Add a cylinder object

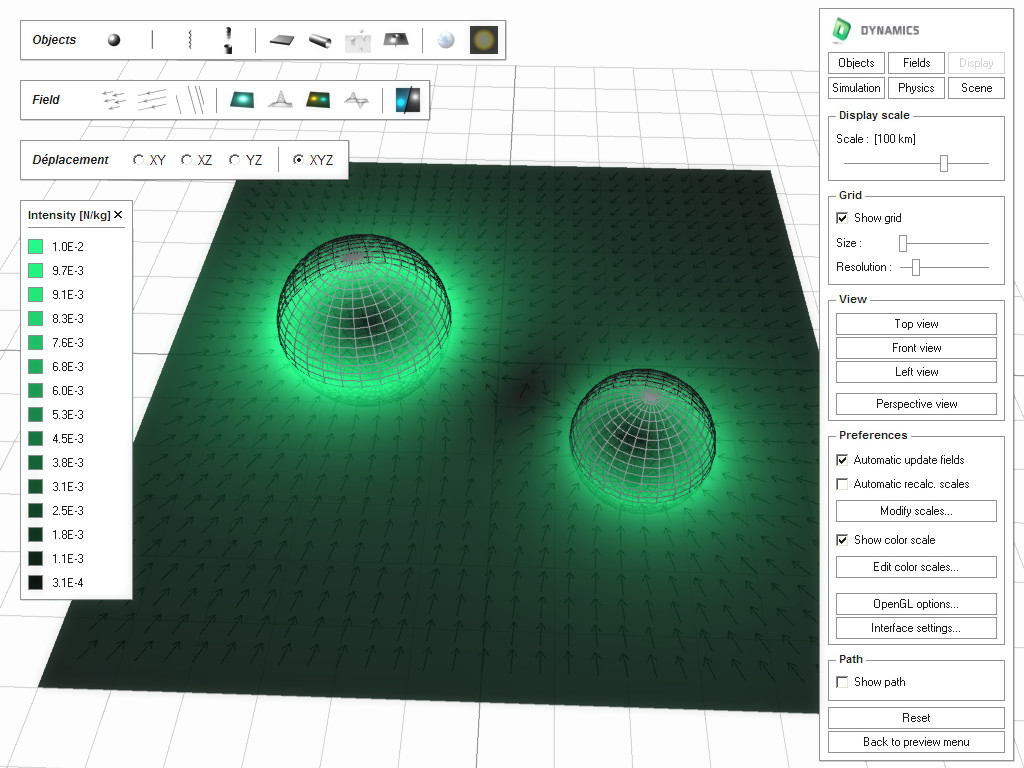click(x=322, y=39)
